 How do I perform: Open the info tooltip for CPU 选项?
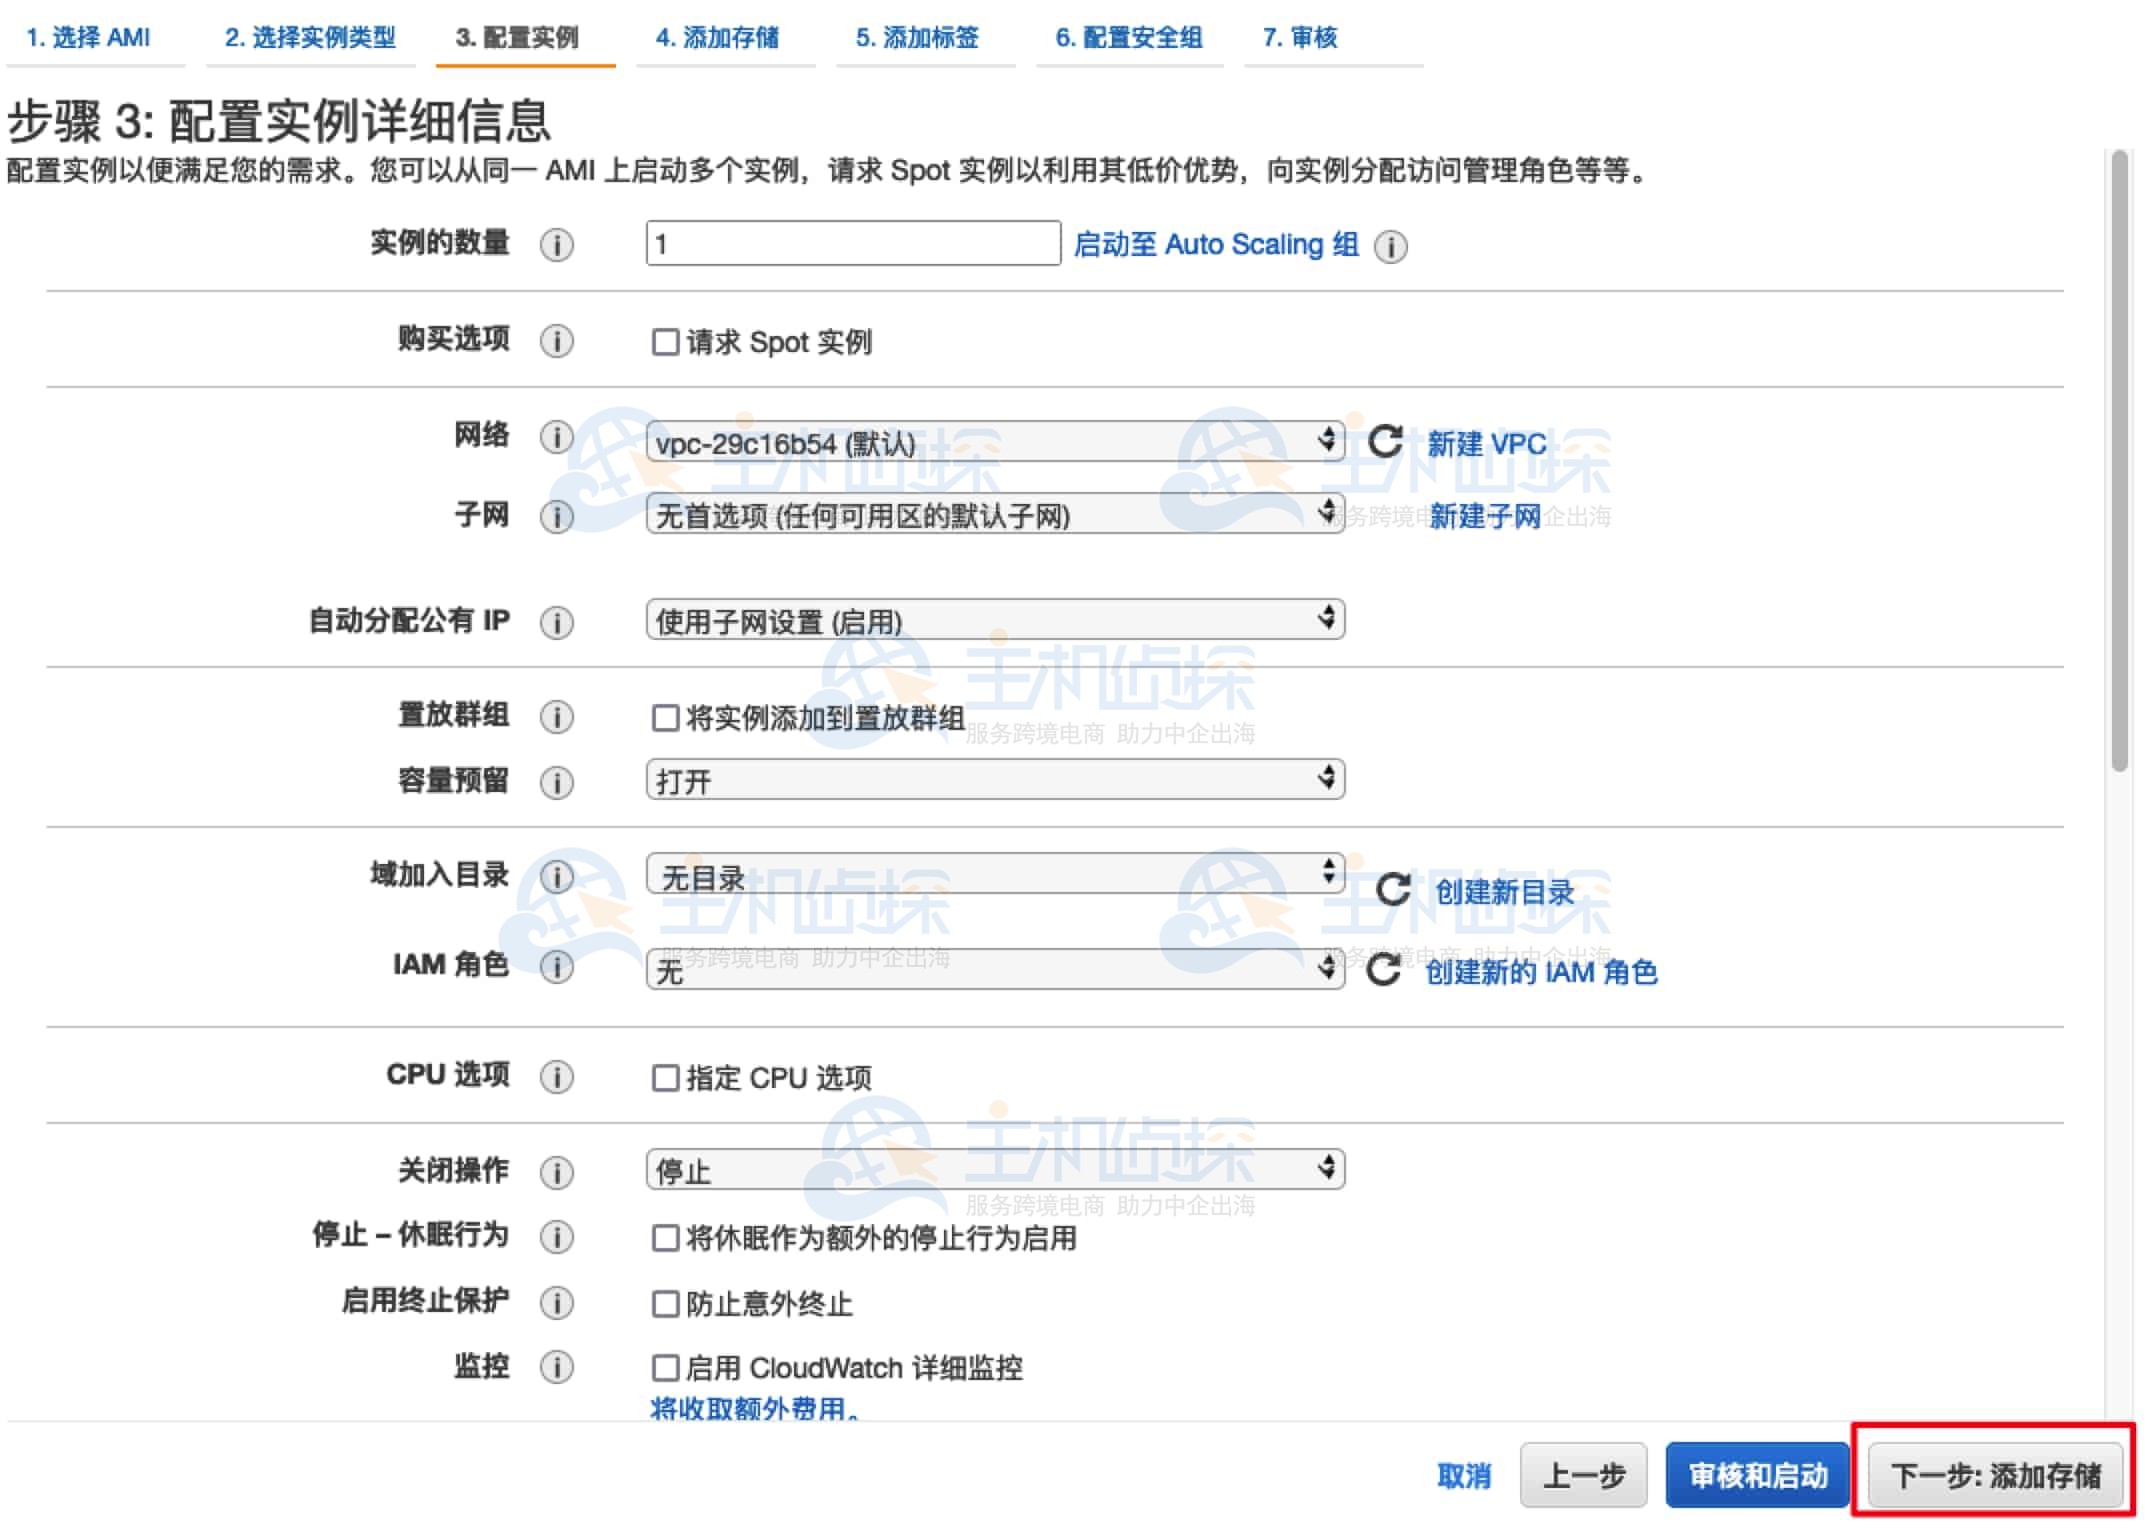coord(557,1077)
